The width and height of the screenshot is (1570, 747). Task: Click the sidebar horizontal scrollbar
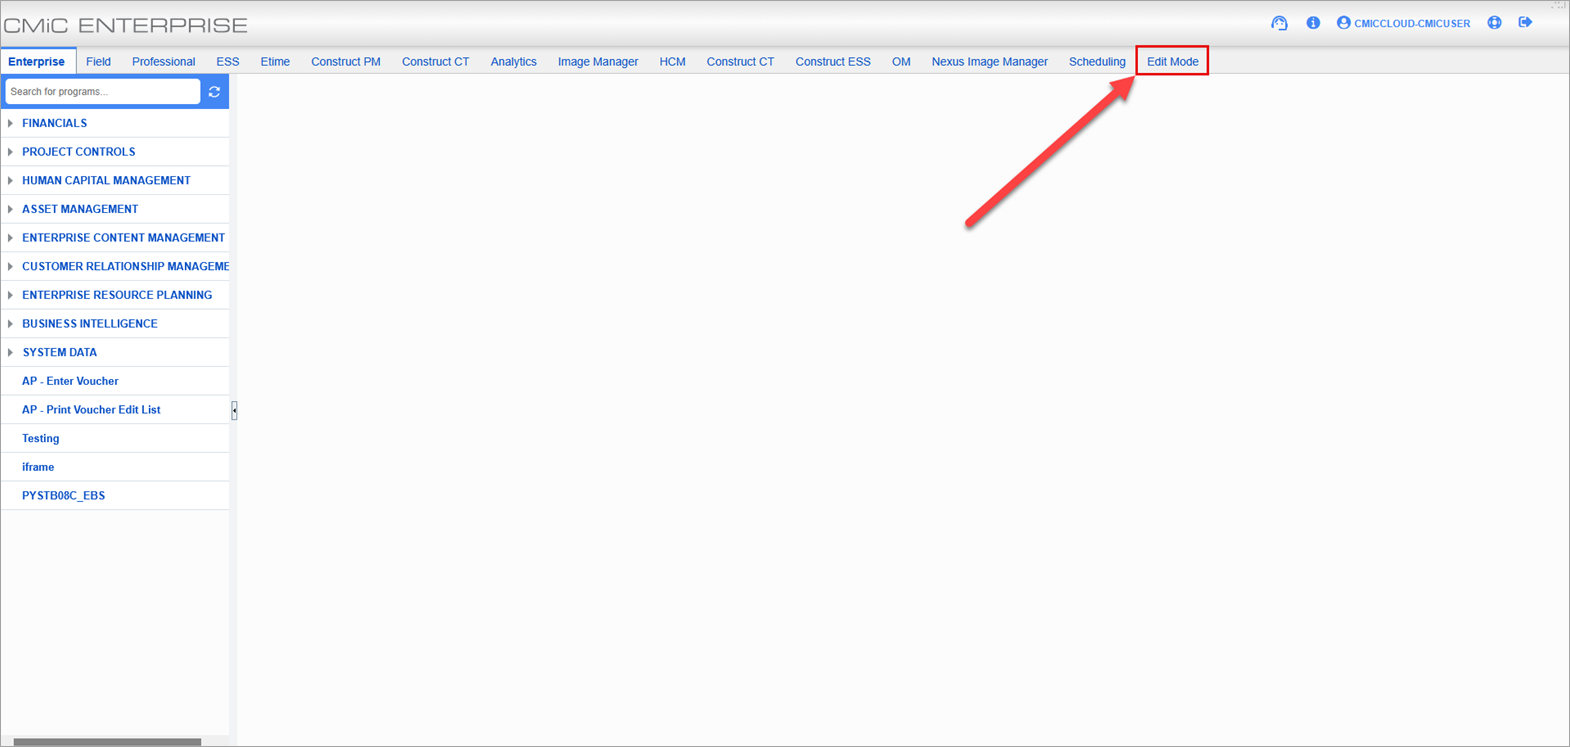pos(107,742)
